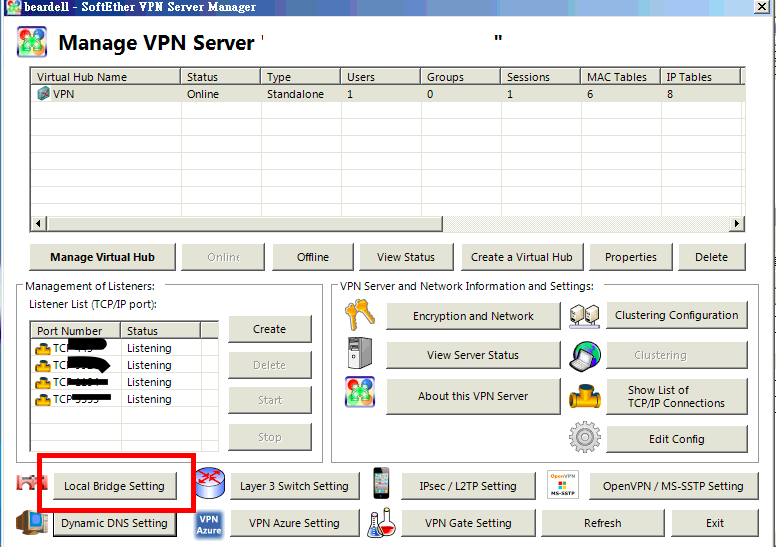
Task: Click the twin servers icon beside Clustering Configuration
Action: coord(584,316)
